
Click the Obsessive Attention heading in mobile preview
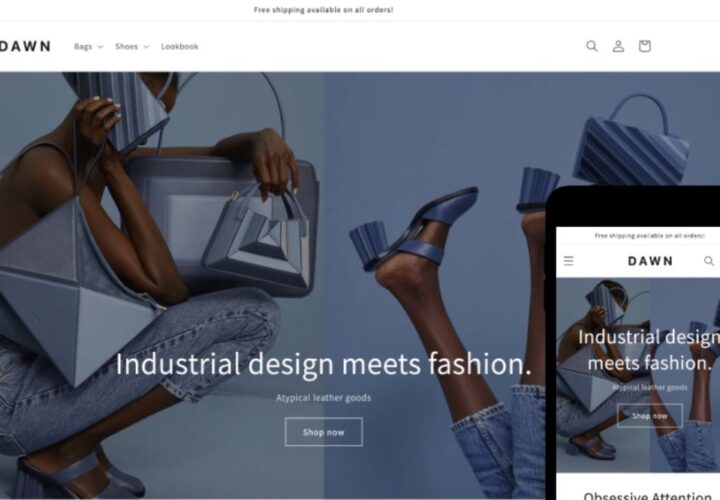[x=647, y=495]
